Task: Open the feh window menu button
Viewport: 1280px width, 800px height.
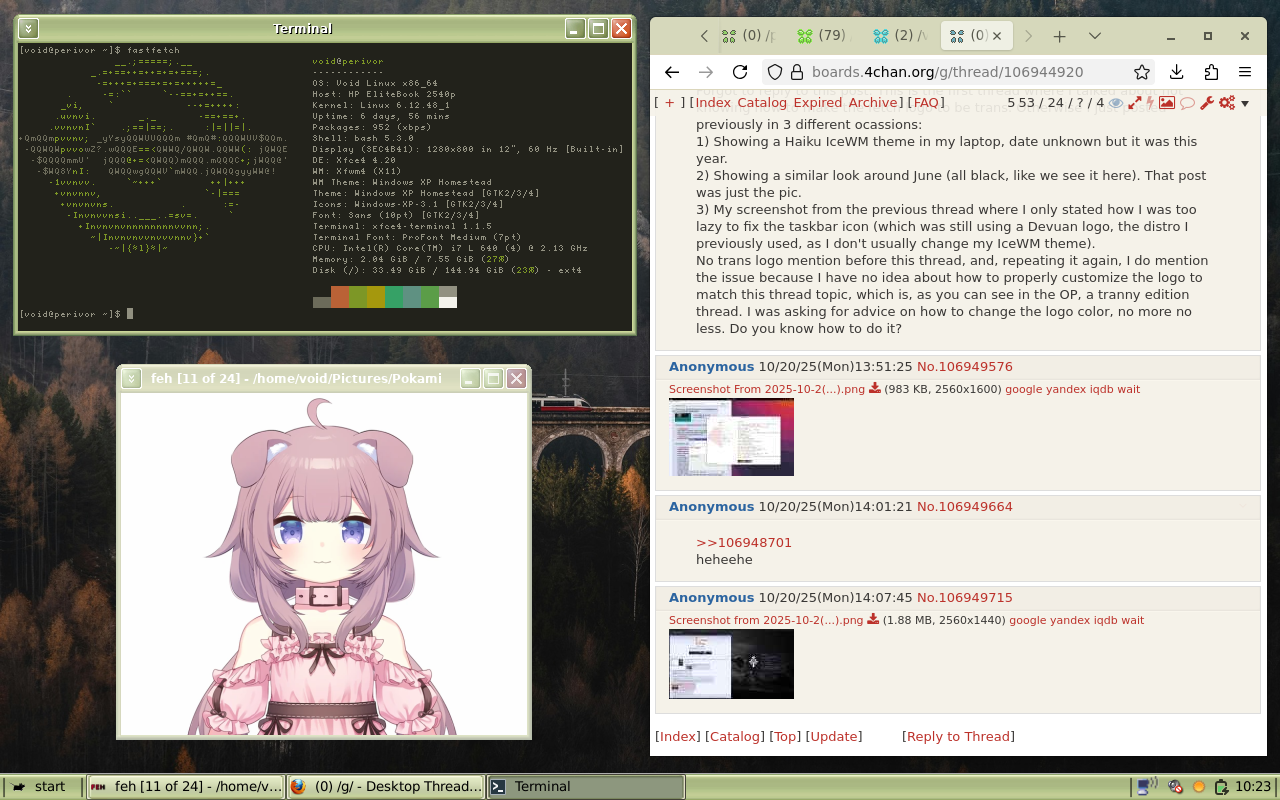Action: click(x=131, y=378)
